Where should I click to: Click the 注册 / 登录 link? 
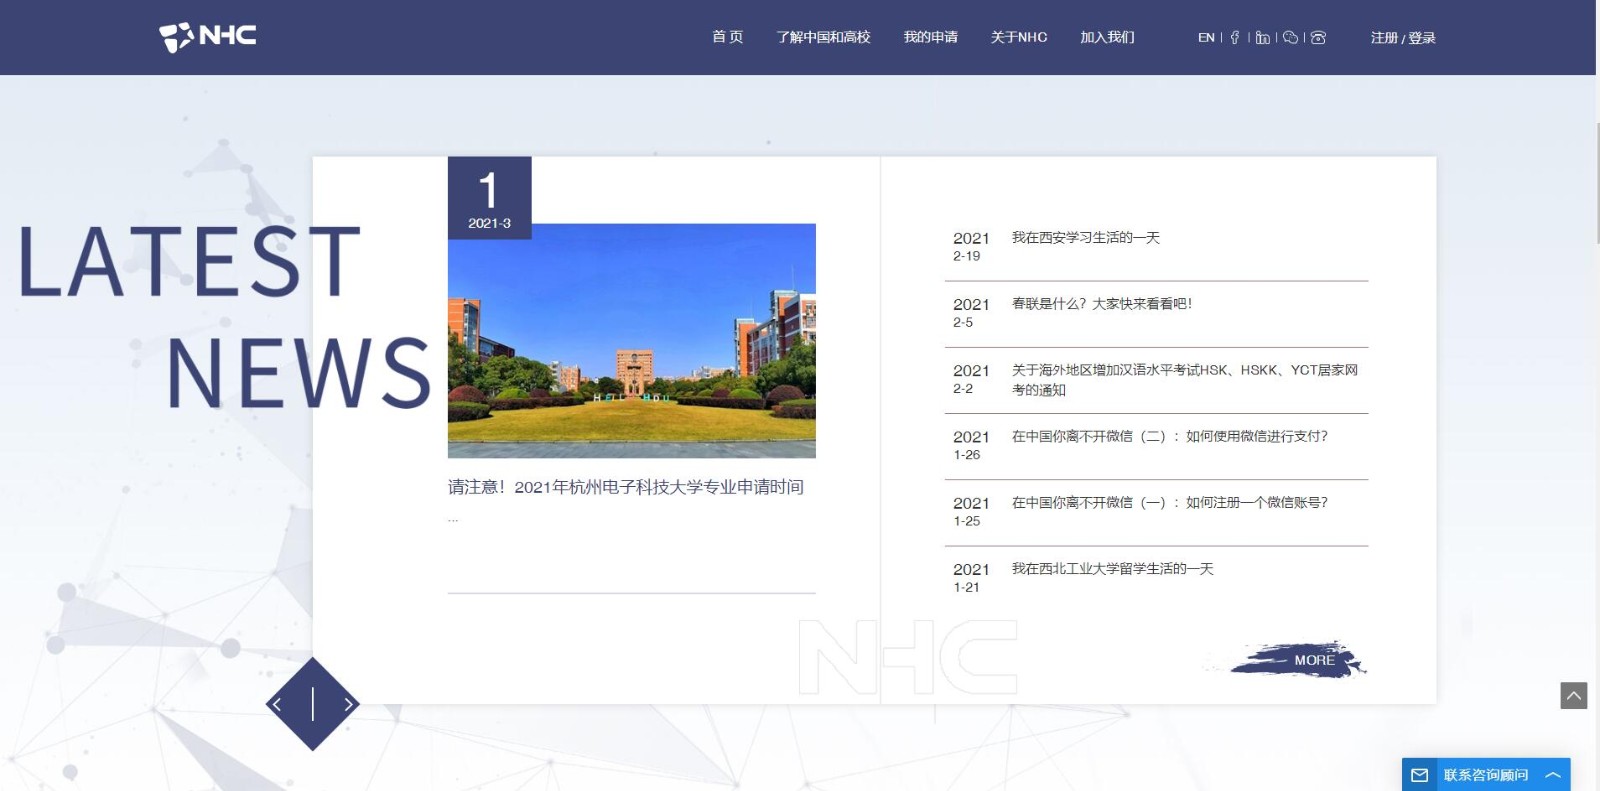(1402, 38)
